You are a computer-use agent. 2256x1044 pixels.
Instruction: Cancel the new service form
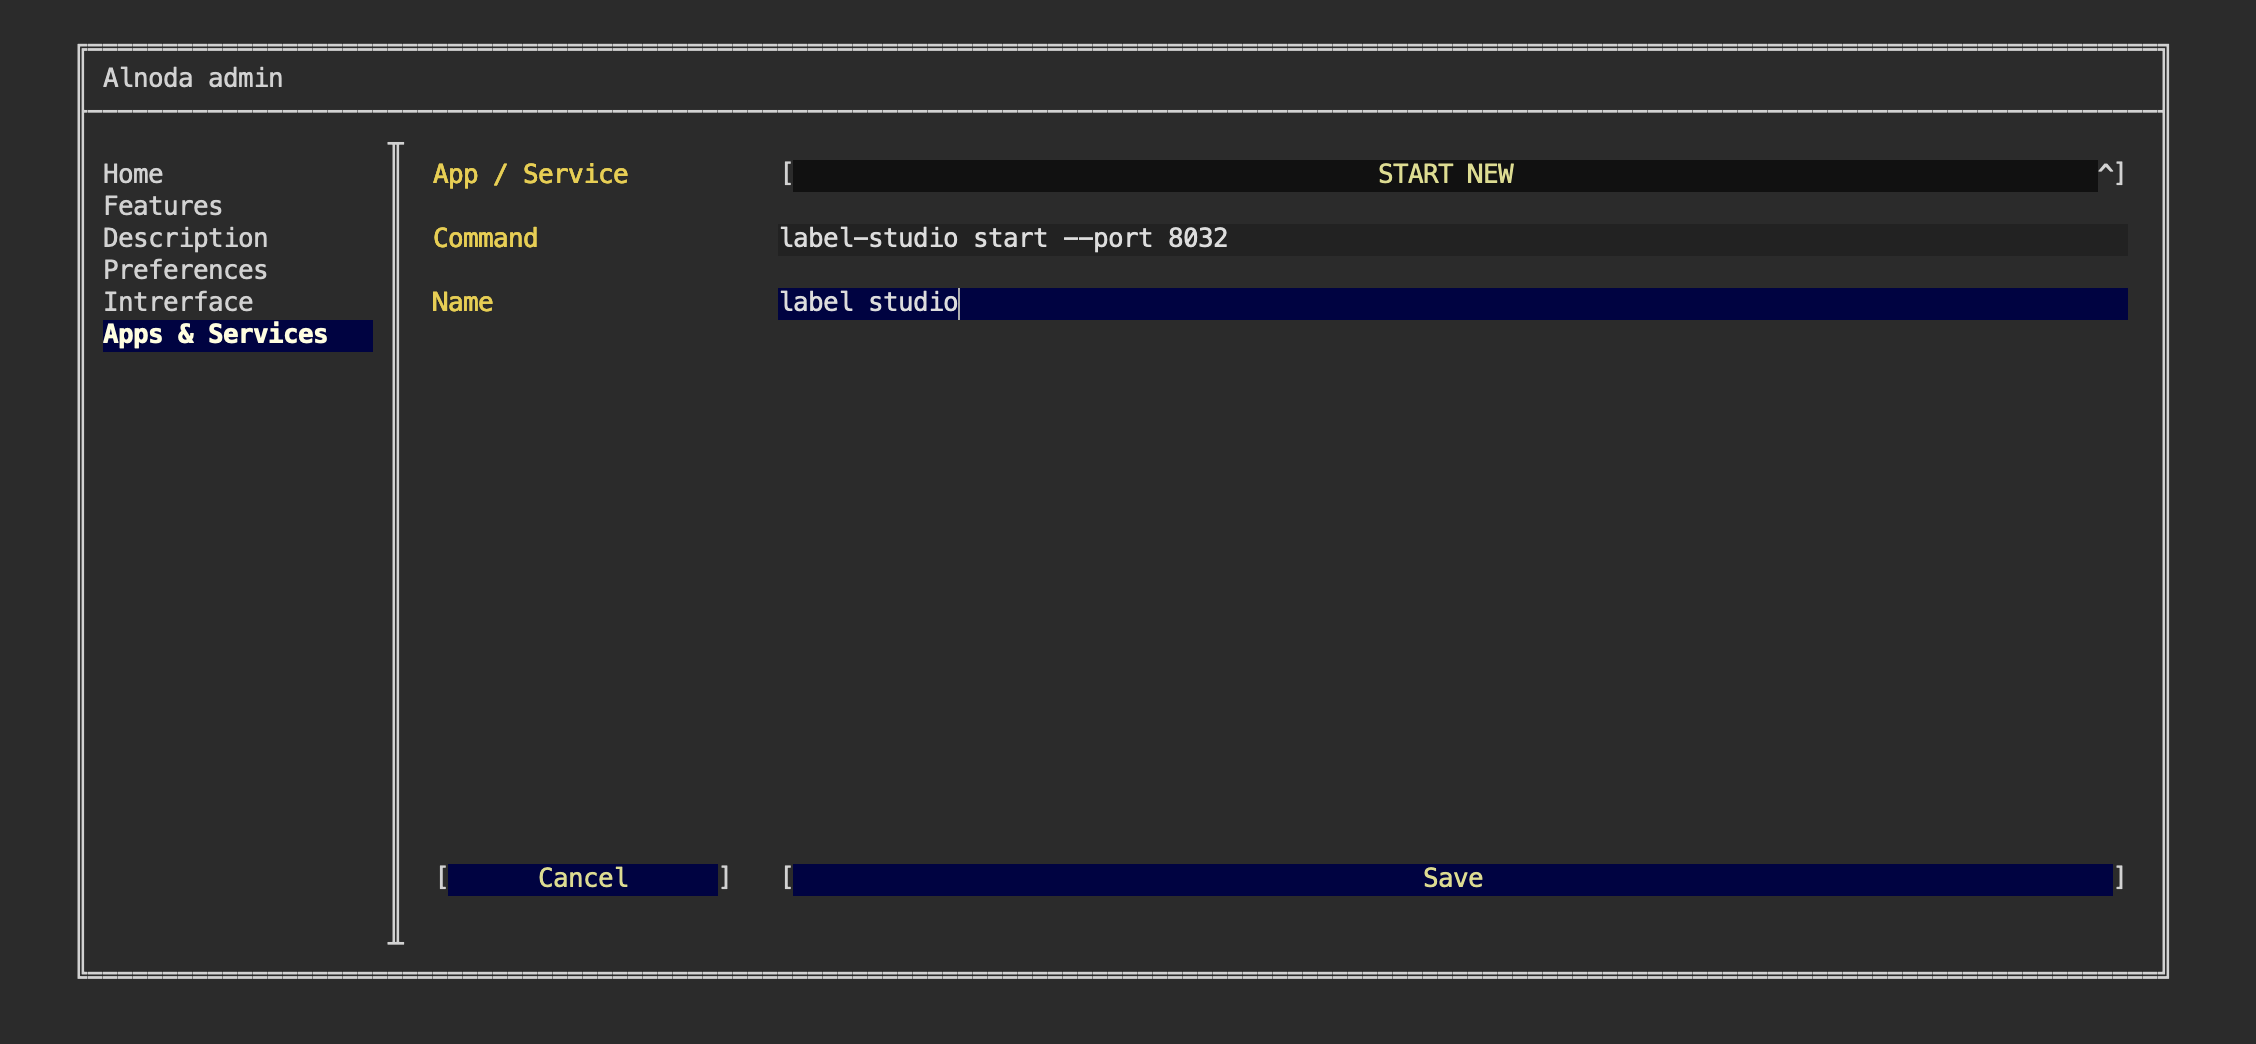[x=583, y=879]
